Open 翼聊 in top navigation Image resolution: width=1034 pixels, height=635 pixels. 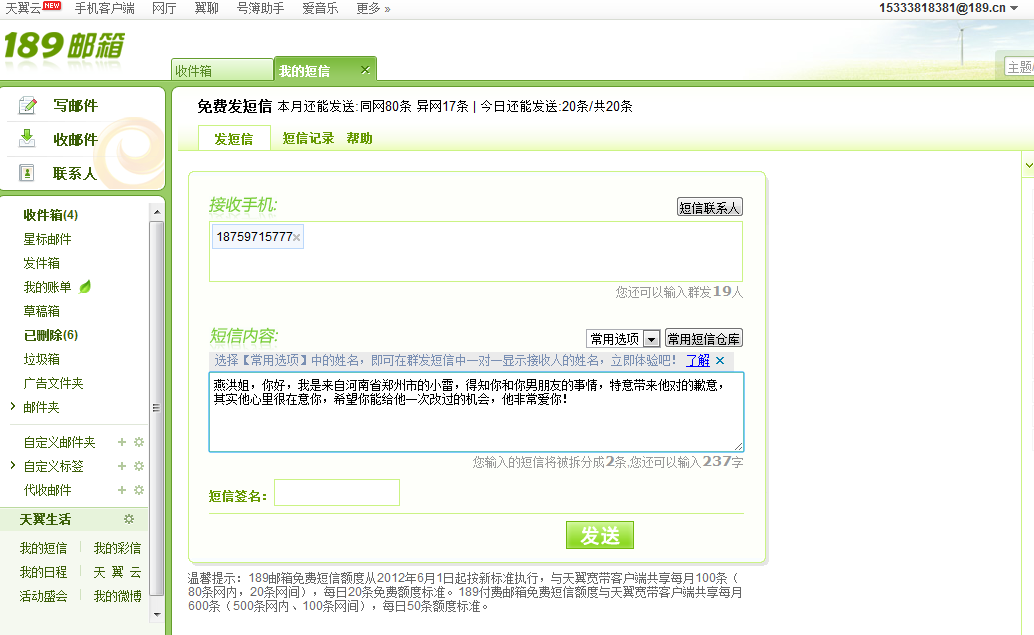[x=206, y=9]
